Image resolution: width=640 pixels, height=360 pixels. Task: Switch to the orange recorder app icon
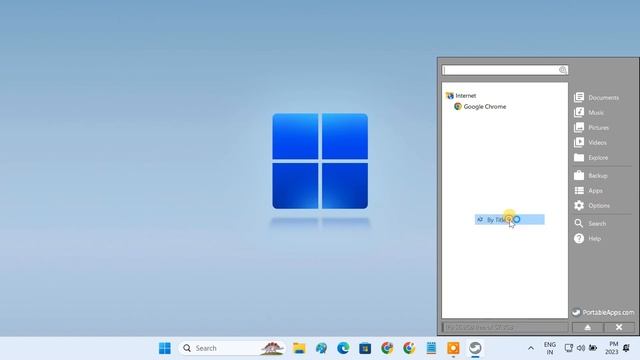point(453,348)
